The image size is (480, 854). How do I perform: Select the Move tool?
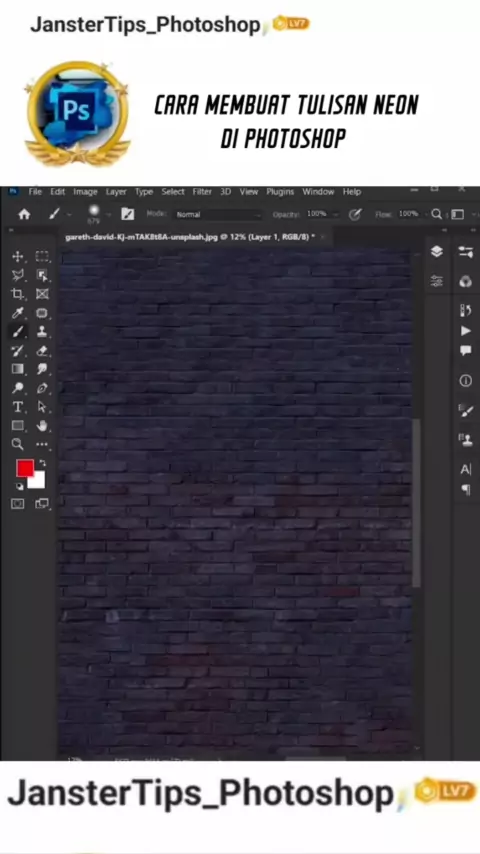click(x=17, y=256)
